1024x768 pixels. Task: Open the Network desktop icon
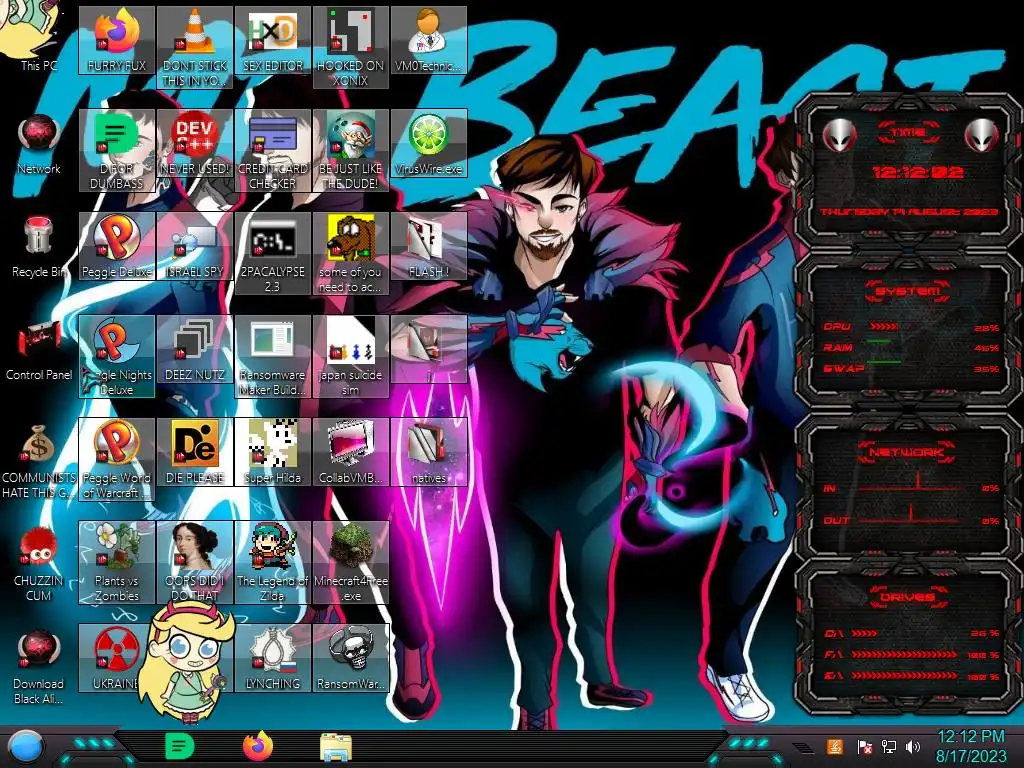[x=38, y=144]
